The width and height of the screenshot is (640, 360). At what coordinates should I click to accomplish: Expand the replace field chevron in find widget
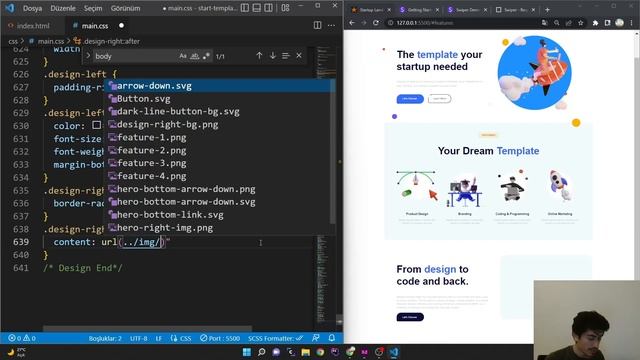(88, 56)
